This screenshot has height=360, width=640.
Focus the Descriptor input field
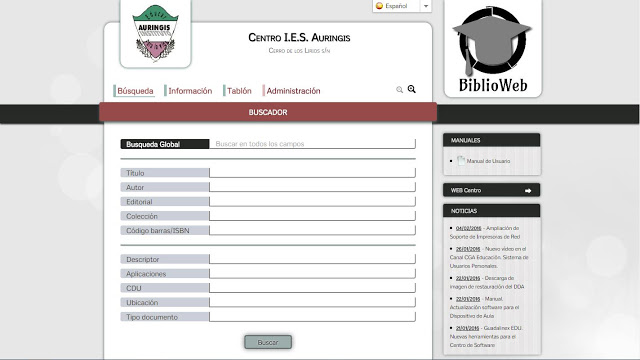point(312,259)
